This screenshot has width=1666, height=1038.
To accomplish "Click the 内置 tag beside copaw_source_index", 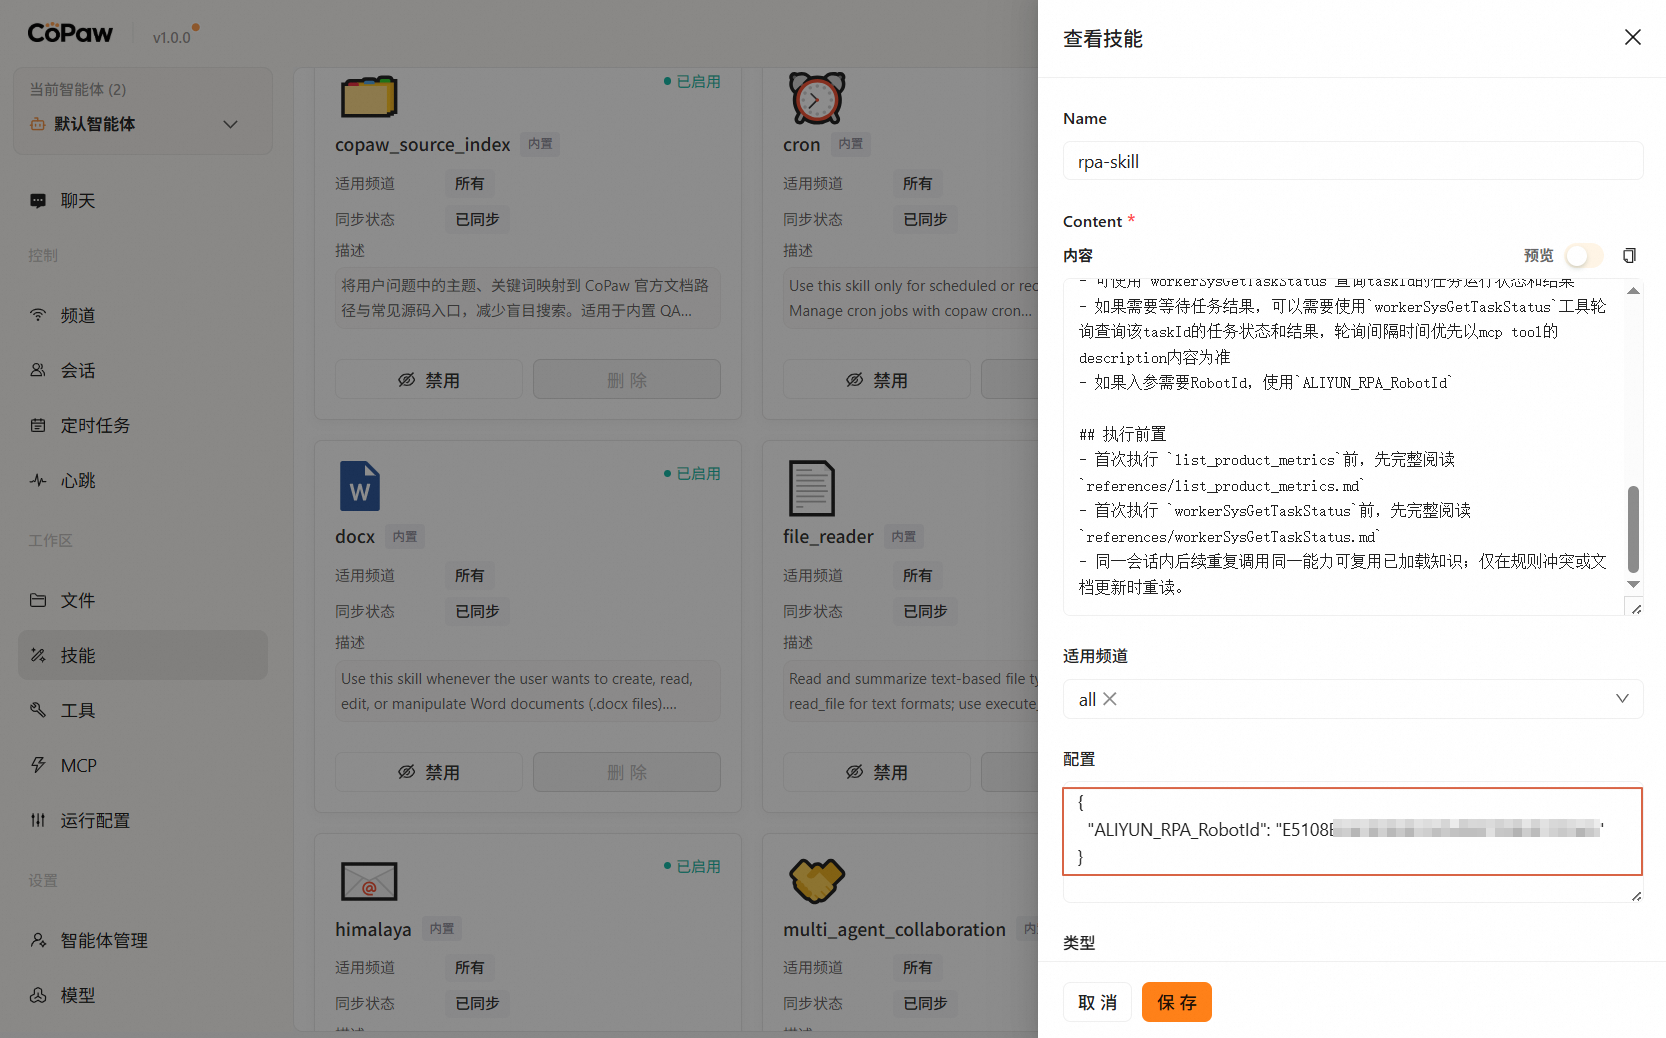I will (x=540, y=144).
